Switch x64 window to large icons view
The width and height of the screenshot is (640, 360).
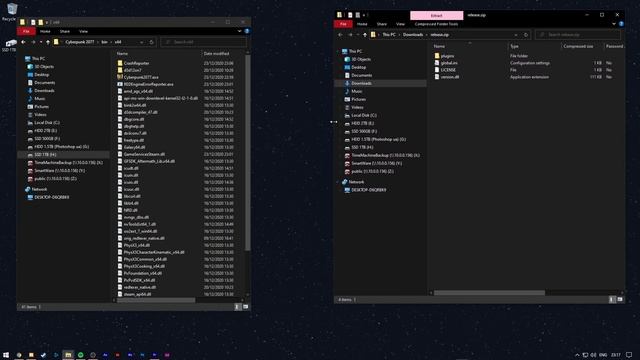tap(246, 307)
